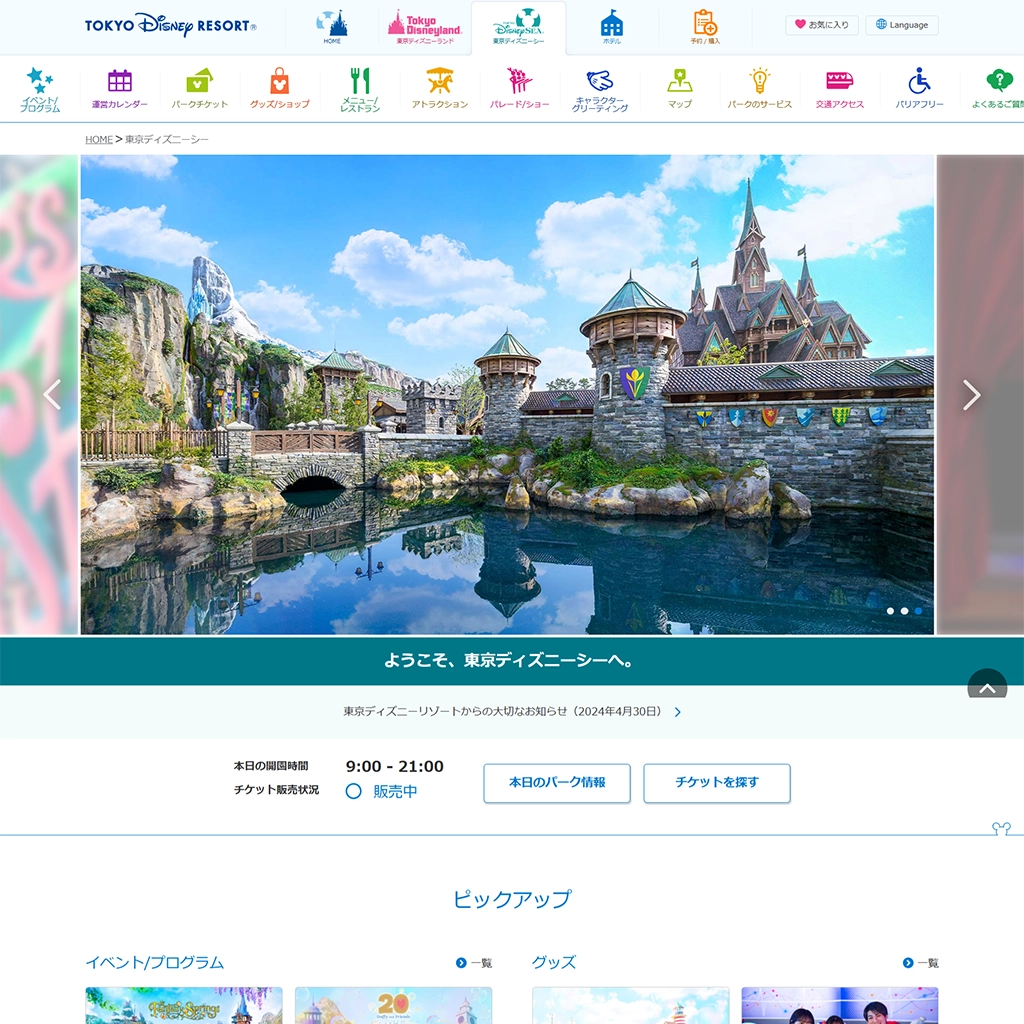Image resolution: width=1024 pixels, height=1024 pixels.
Task: Open the グッズ 一覧 list link
Action: [x=921, y=963]
